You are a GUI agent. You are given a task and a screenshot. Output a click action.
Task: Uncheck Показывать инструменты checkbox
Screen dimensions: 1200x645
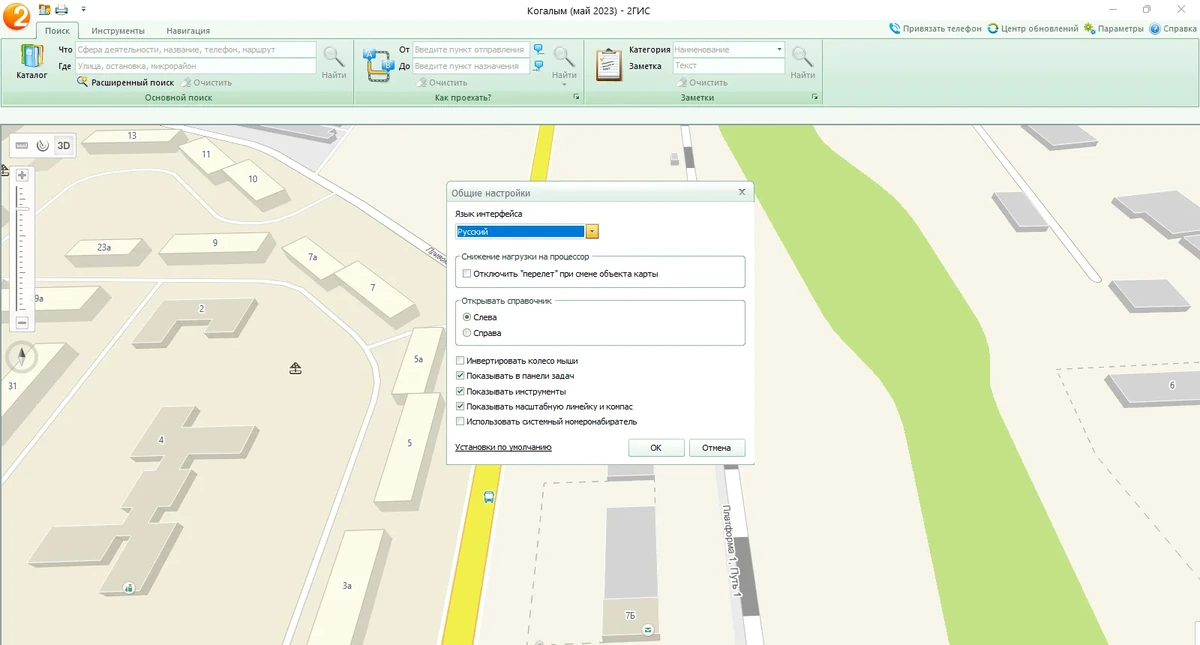460,391
